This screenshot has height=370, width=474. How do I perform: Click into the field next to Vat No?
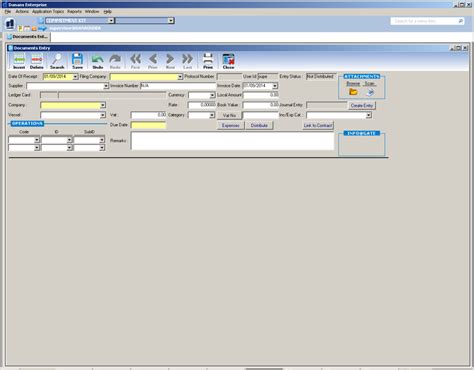(x=260, y=115)
